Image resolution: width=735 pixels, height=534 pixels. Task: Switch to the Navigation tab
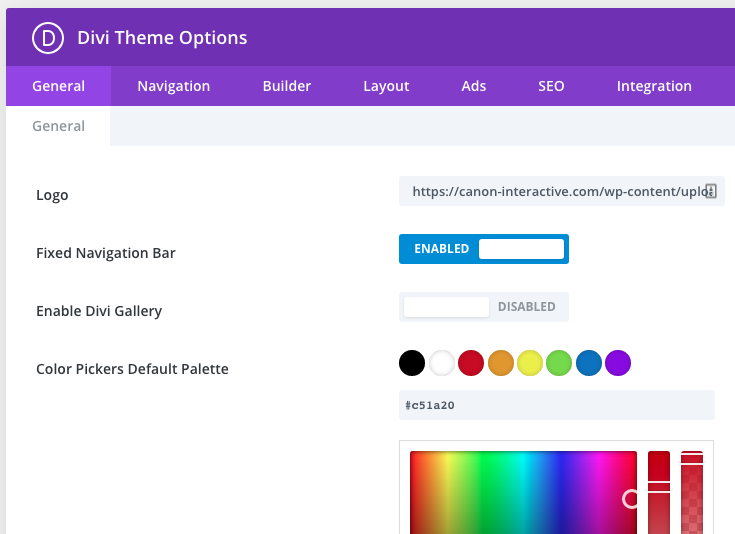click(x=173, y=86)
